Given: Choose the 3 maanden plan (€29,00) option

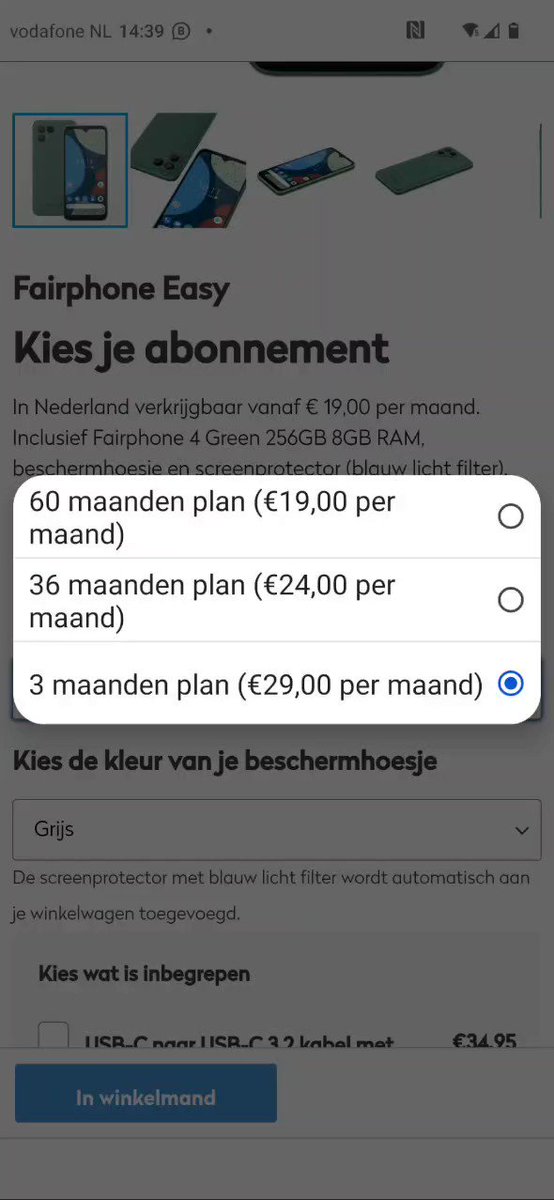Looking at the screenshot, I should point(277,684).
